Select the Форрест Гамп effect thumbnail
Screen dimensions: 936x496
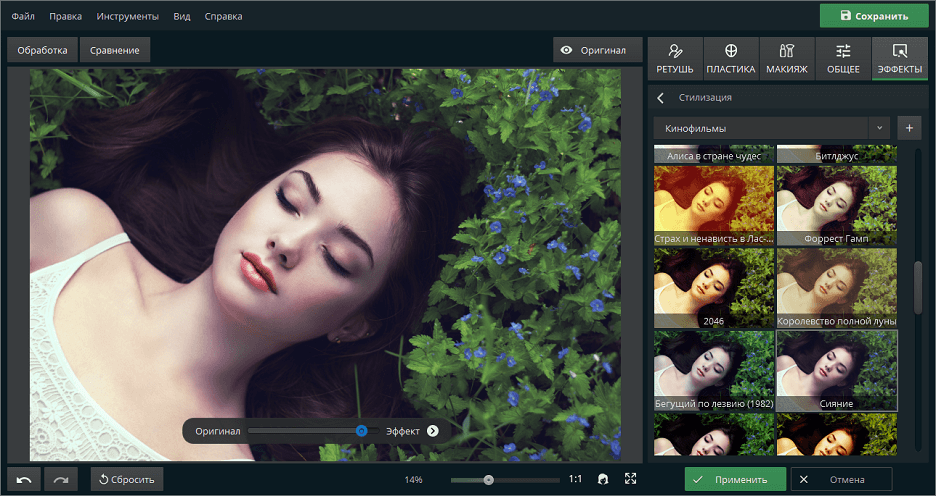tap(837, 206)
